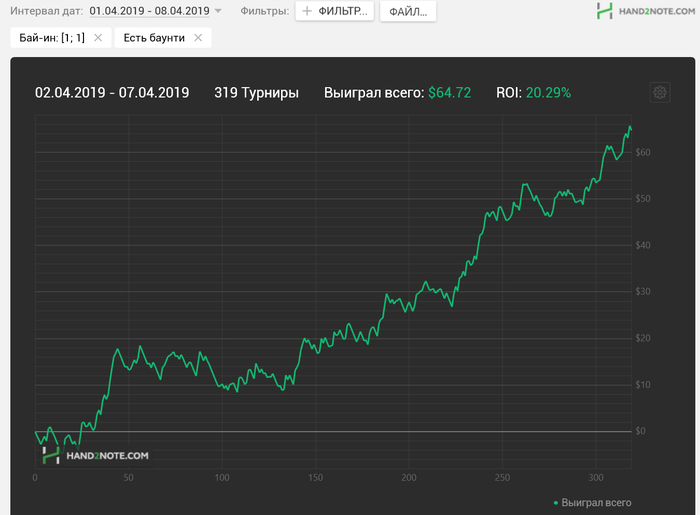Click the 100 x-axis label

pyautogui.click(x=222, y=478)
